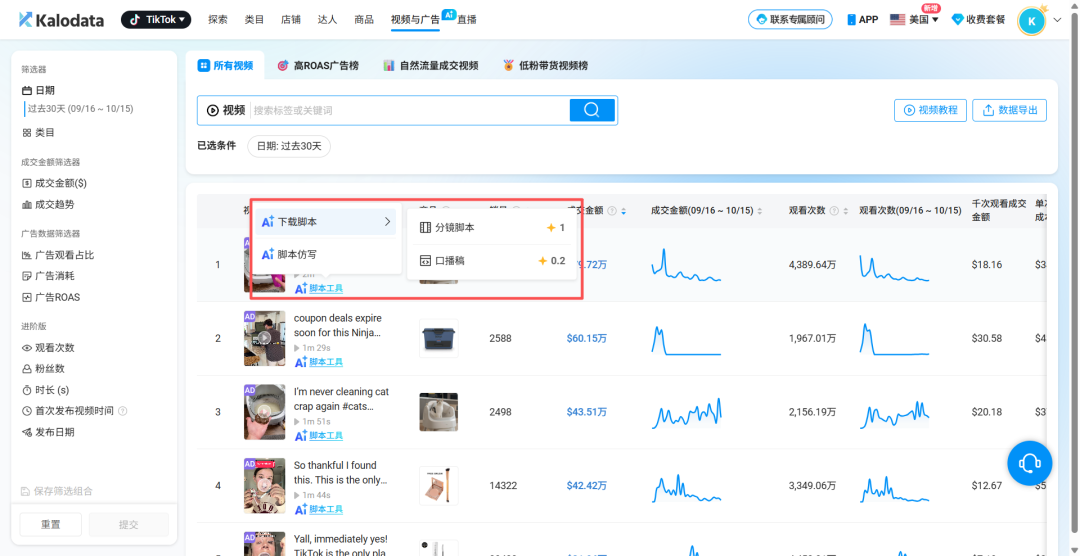Play the Ninja coupon video thumbnail
Screen dimensions: 1080x556
(264, 338)
